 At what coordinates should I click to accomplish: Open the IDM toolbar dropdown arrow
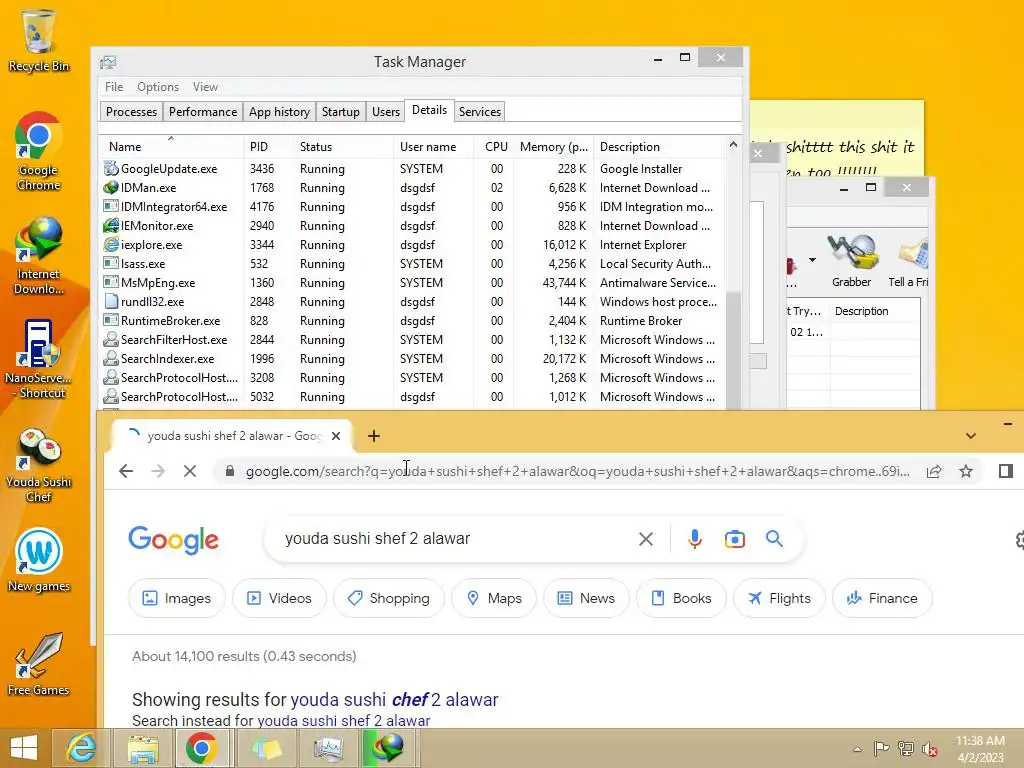[x=812, y=260]
